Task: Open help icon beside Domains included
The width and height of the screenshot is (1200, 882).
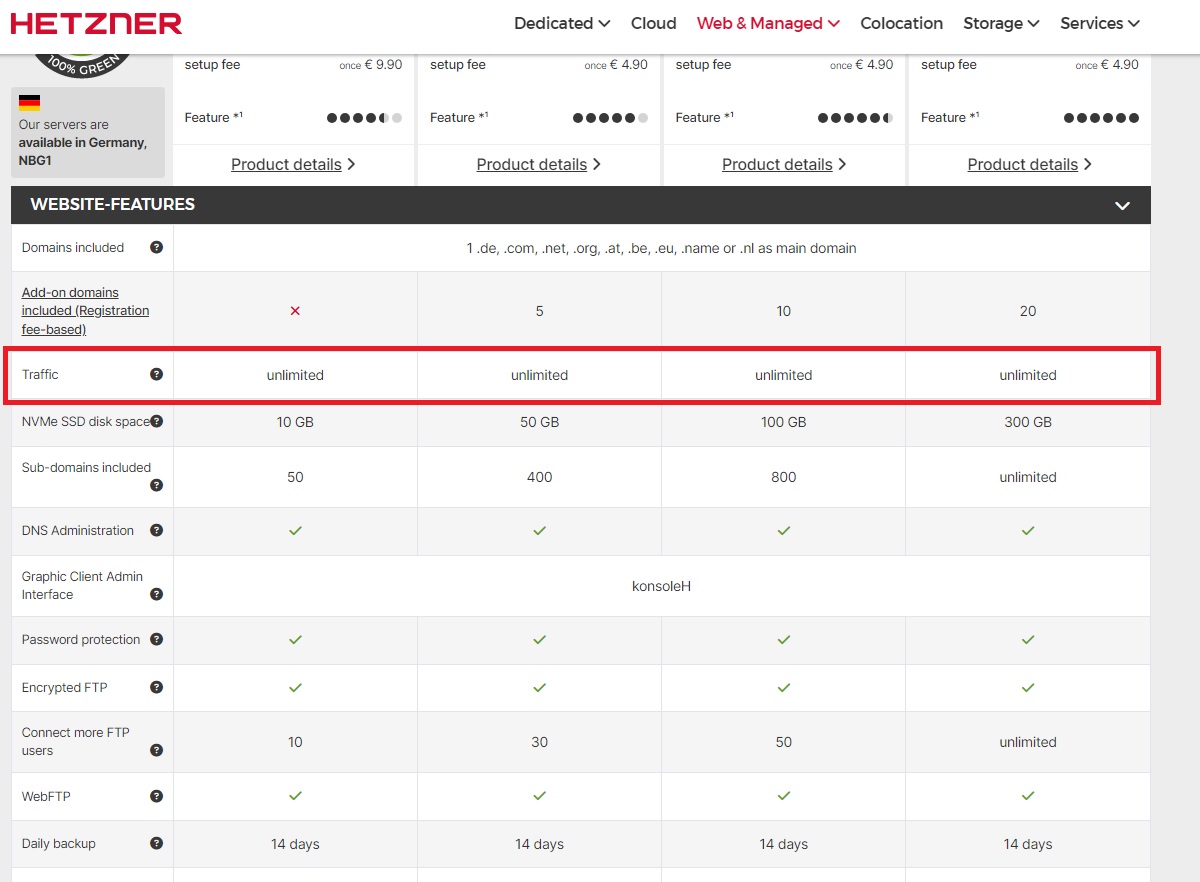Action: click(156, 247)
